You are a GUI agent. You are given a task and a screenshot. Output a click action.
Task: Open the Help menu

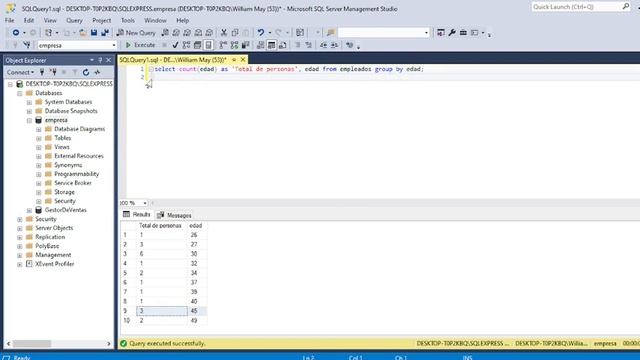coord(182,20)
